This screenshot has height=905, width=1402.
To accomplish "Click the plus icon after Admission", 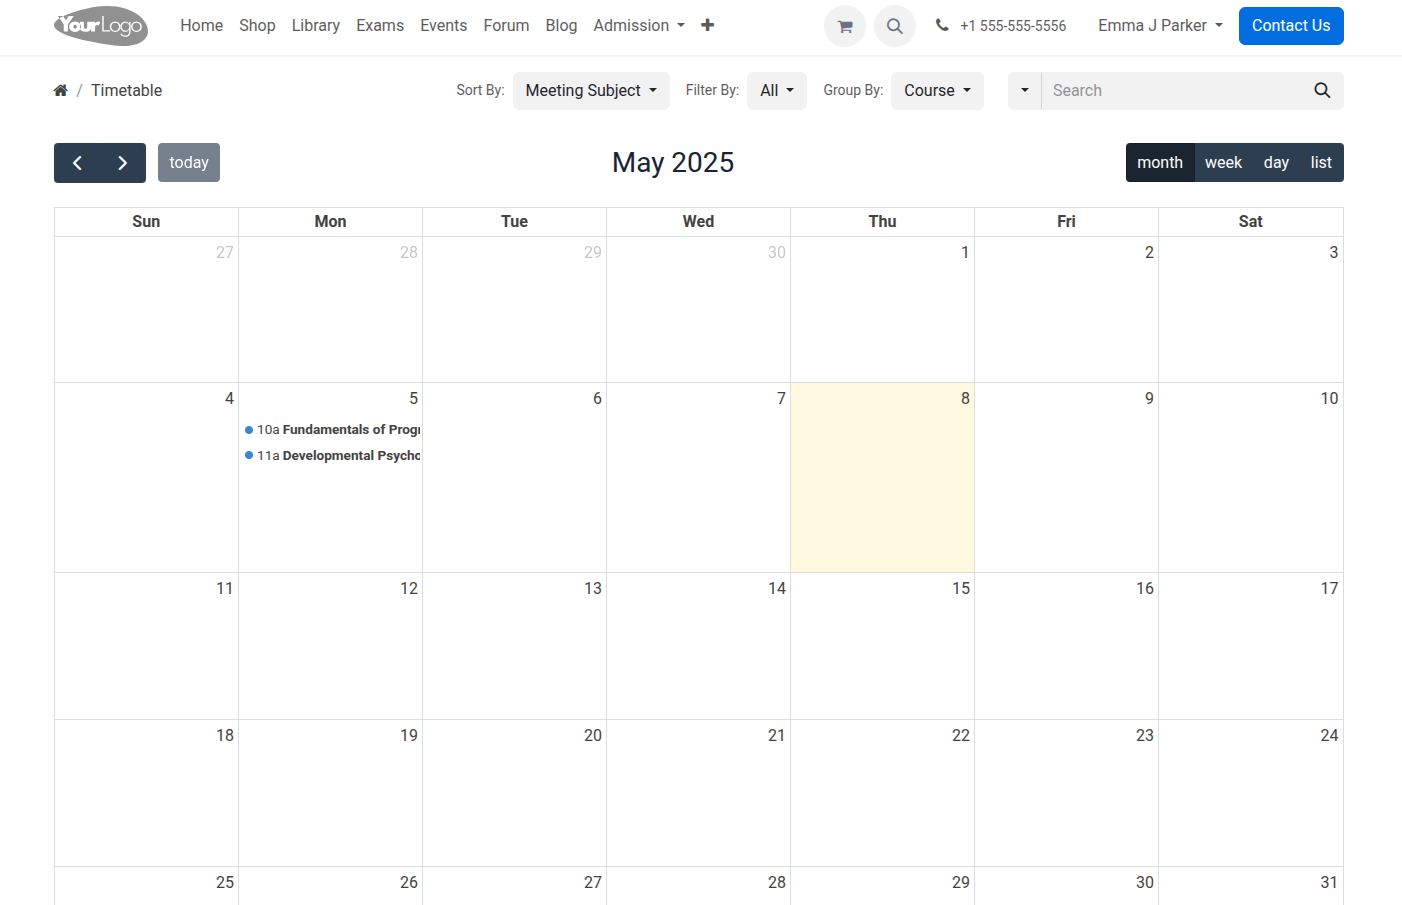I will coord(707,25).
